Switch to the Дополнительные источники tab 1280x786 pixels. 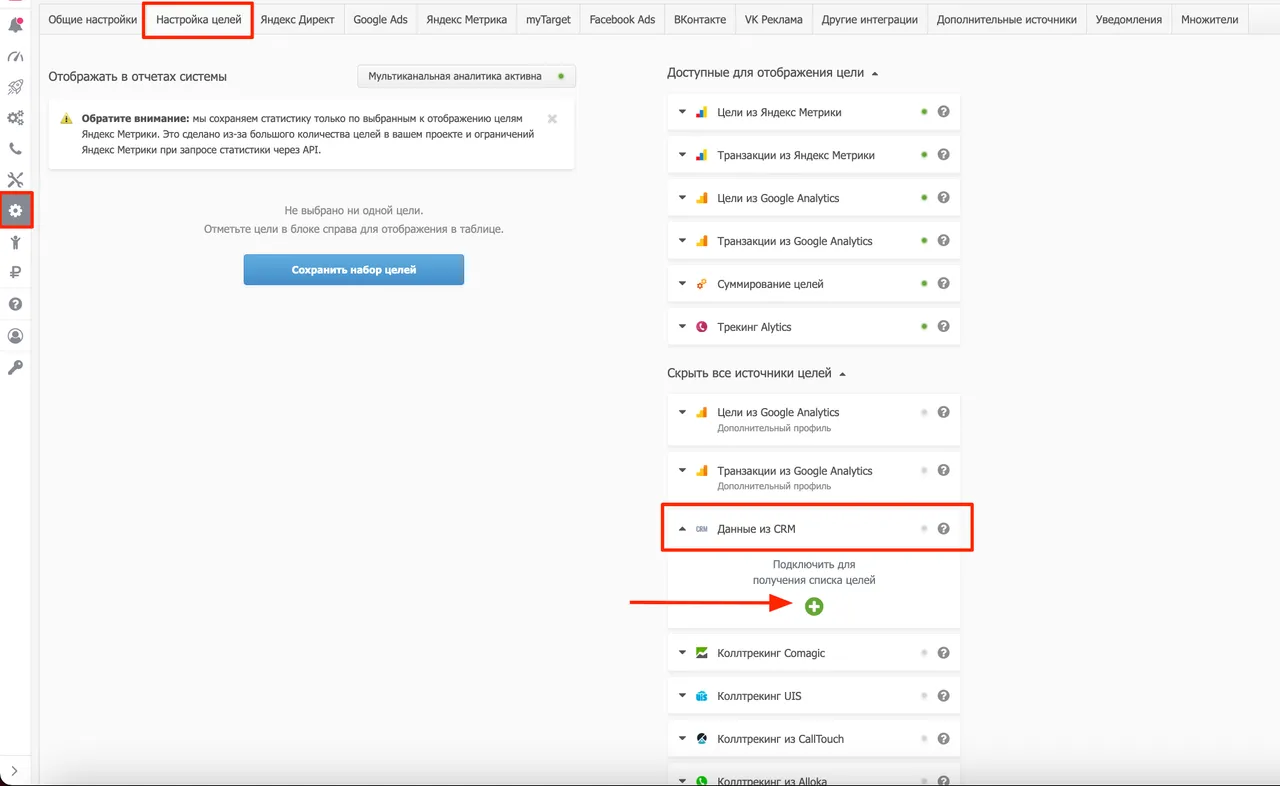(x=1007, y=20)
